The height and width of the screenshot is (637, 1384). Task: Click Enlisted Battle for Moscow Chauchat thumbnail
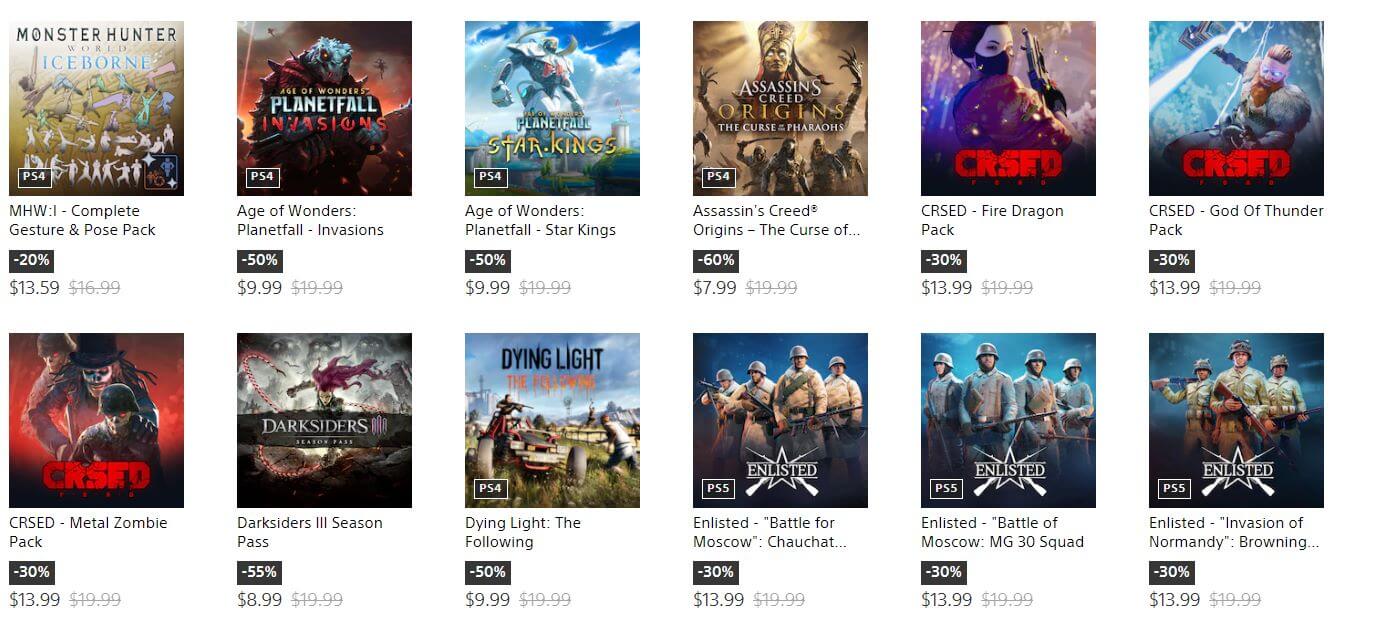tap(780, 420)
